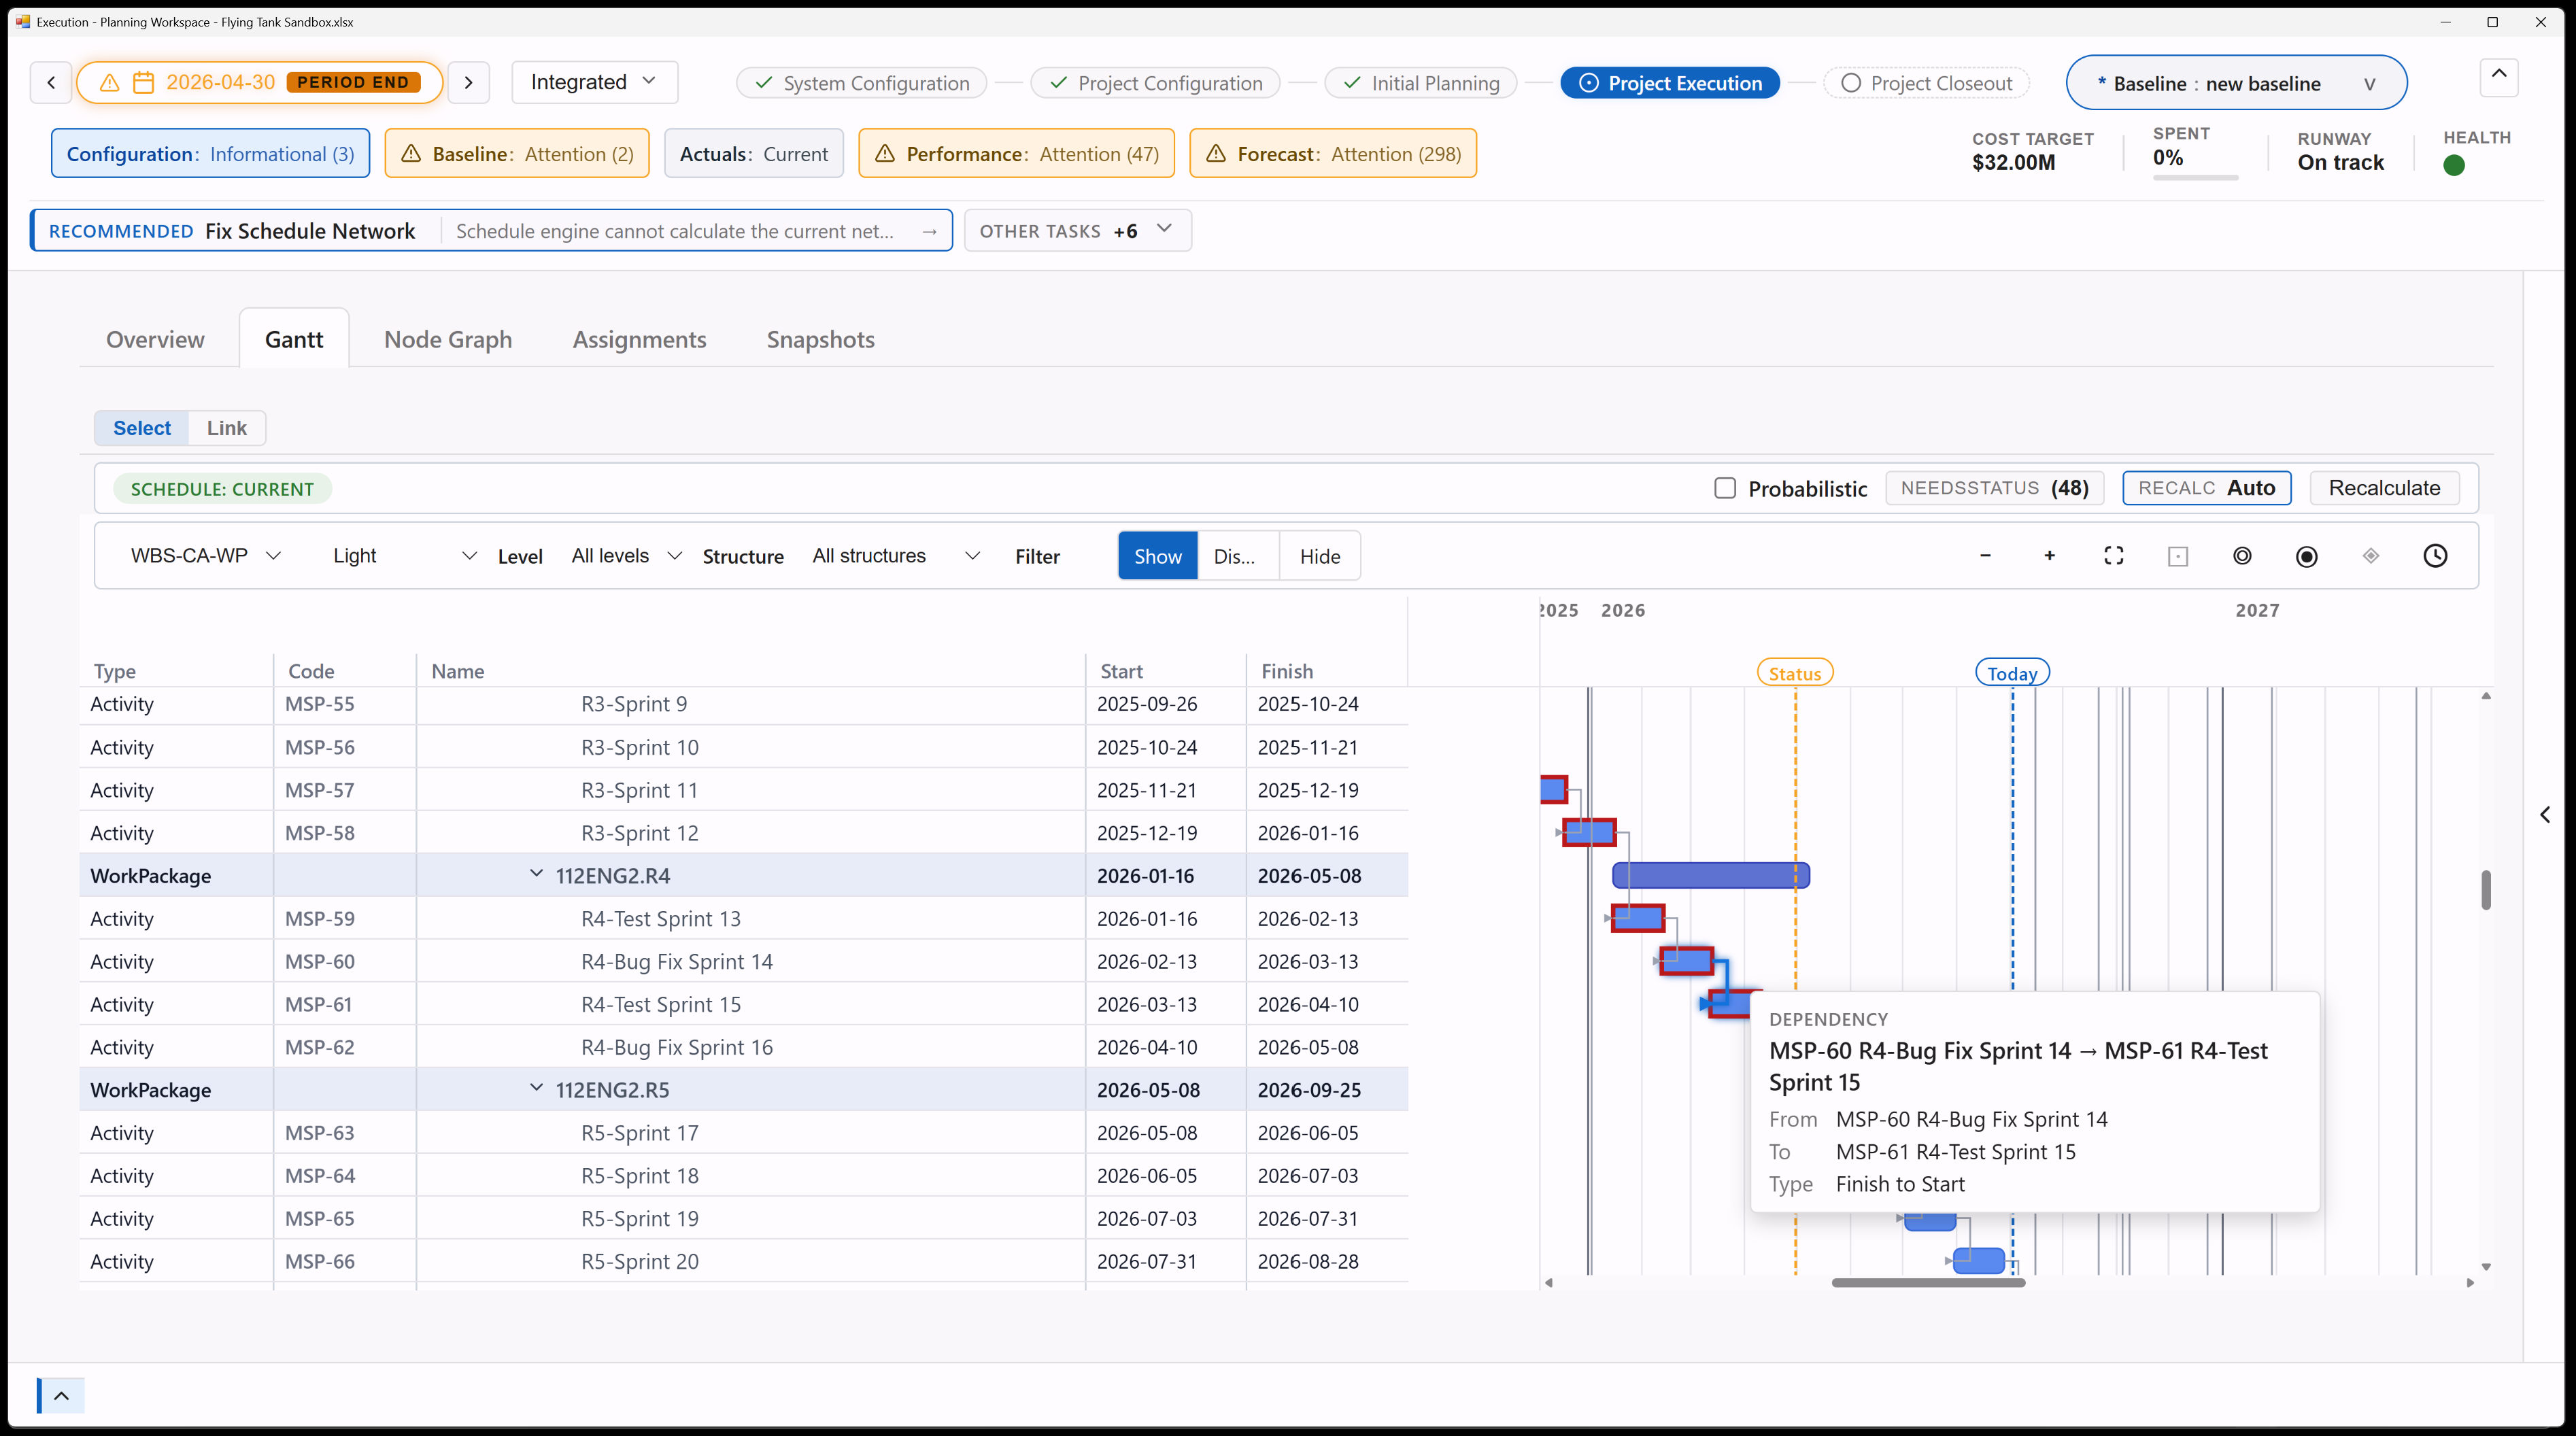Go to next period arrow

(468, 82)
